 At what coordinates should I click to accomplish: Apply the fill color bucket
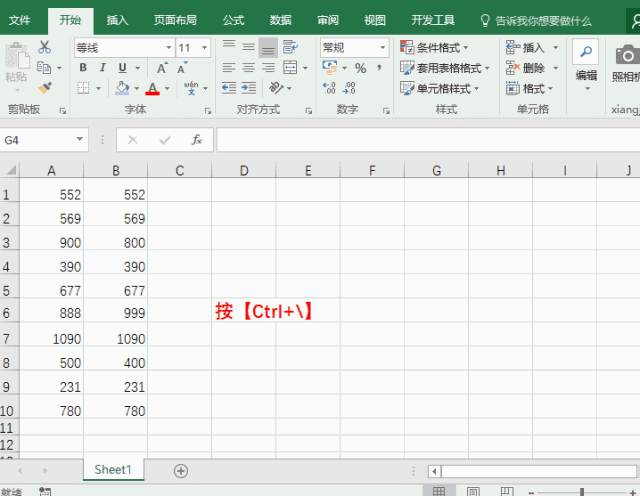pos(122,88)
